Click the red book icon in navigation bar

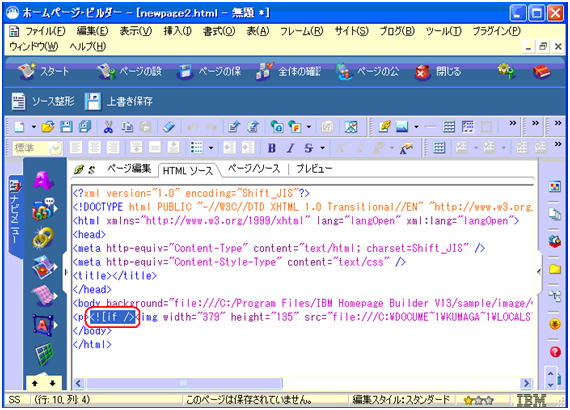(542, 71)
